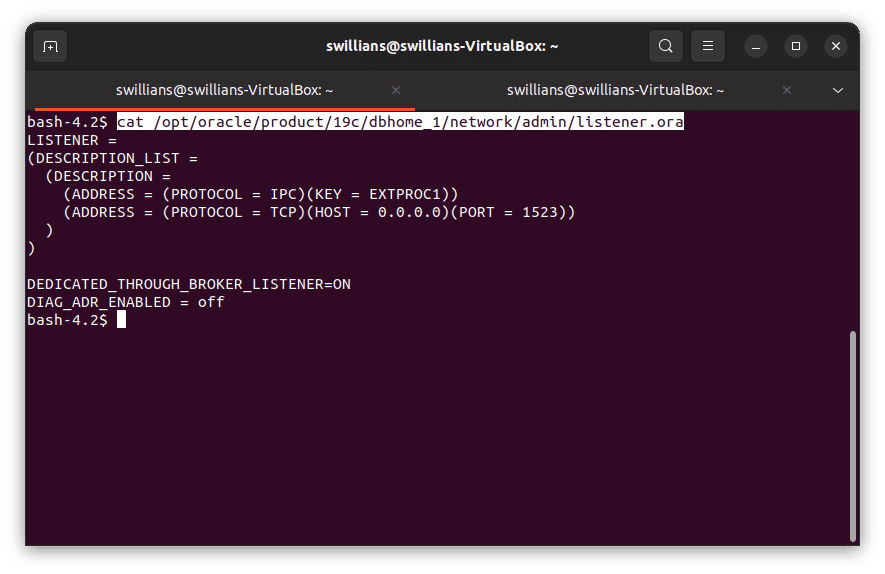Open the hamburger menu in header bar
This screenshot has width=885, height=574.
[x=707, y=46]
